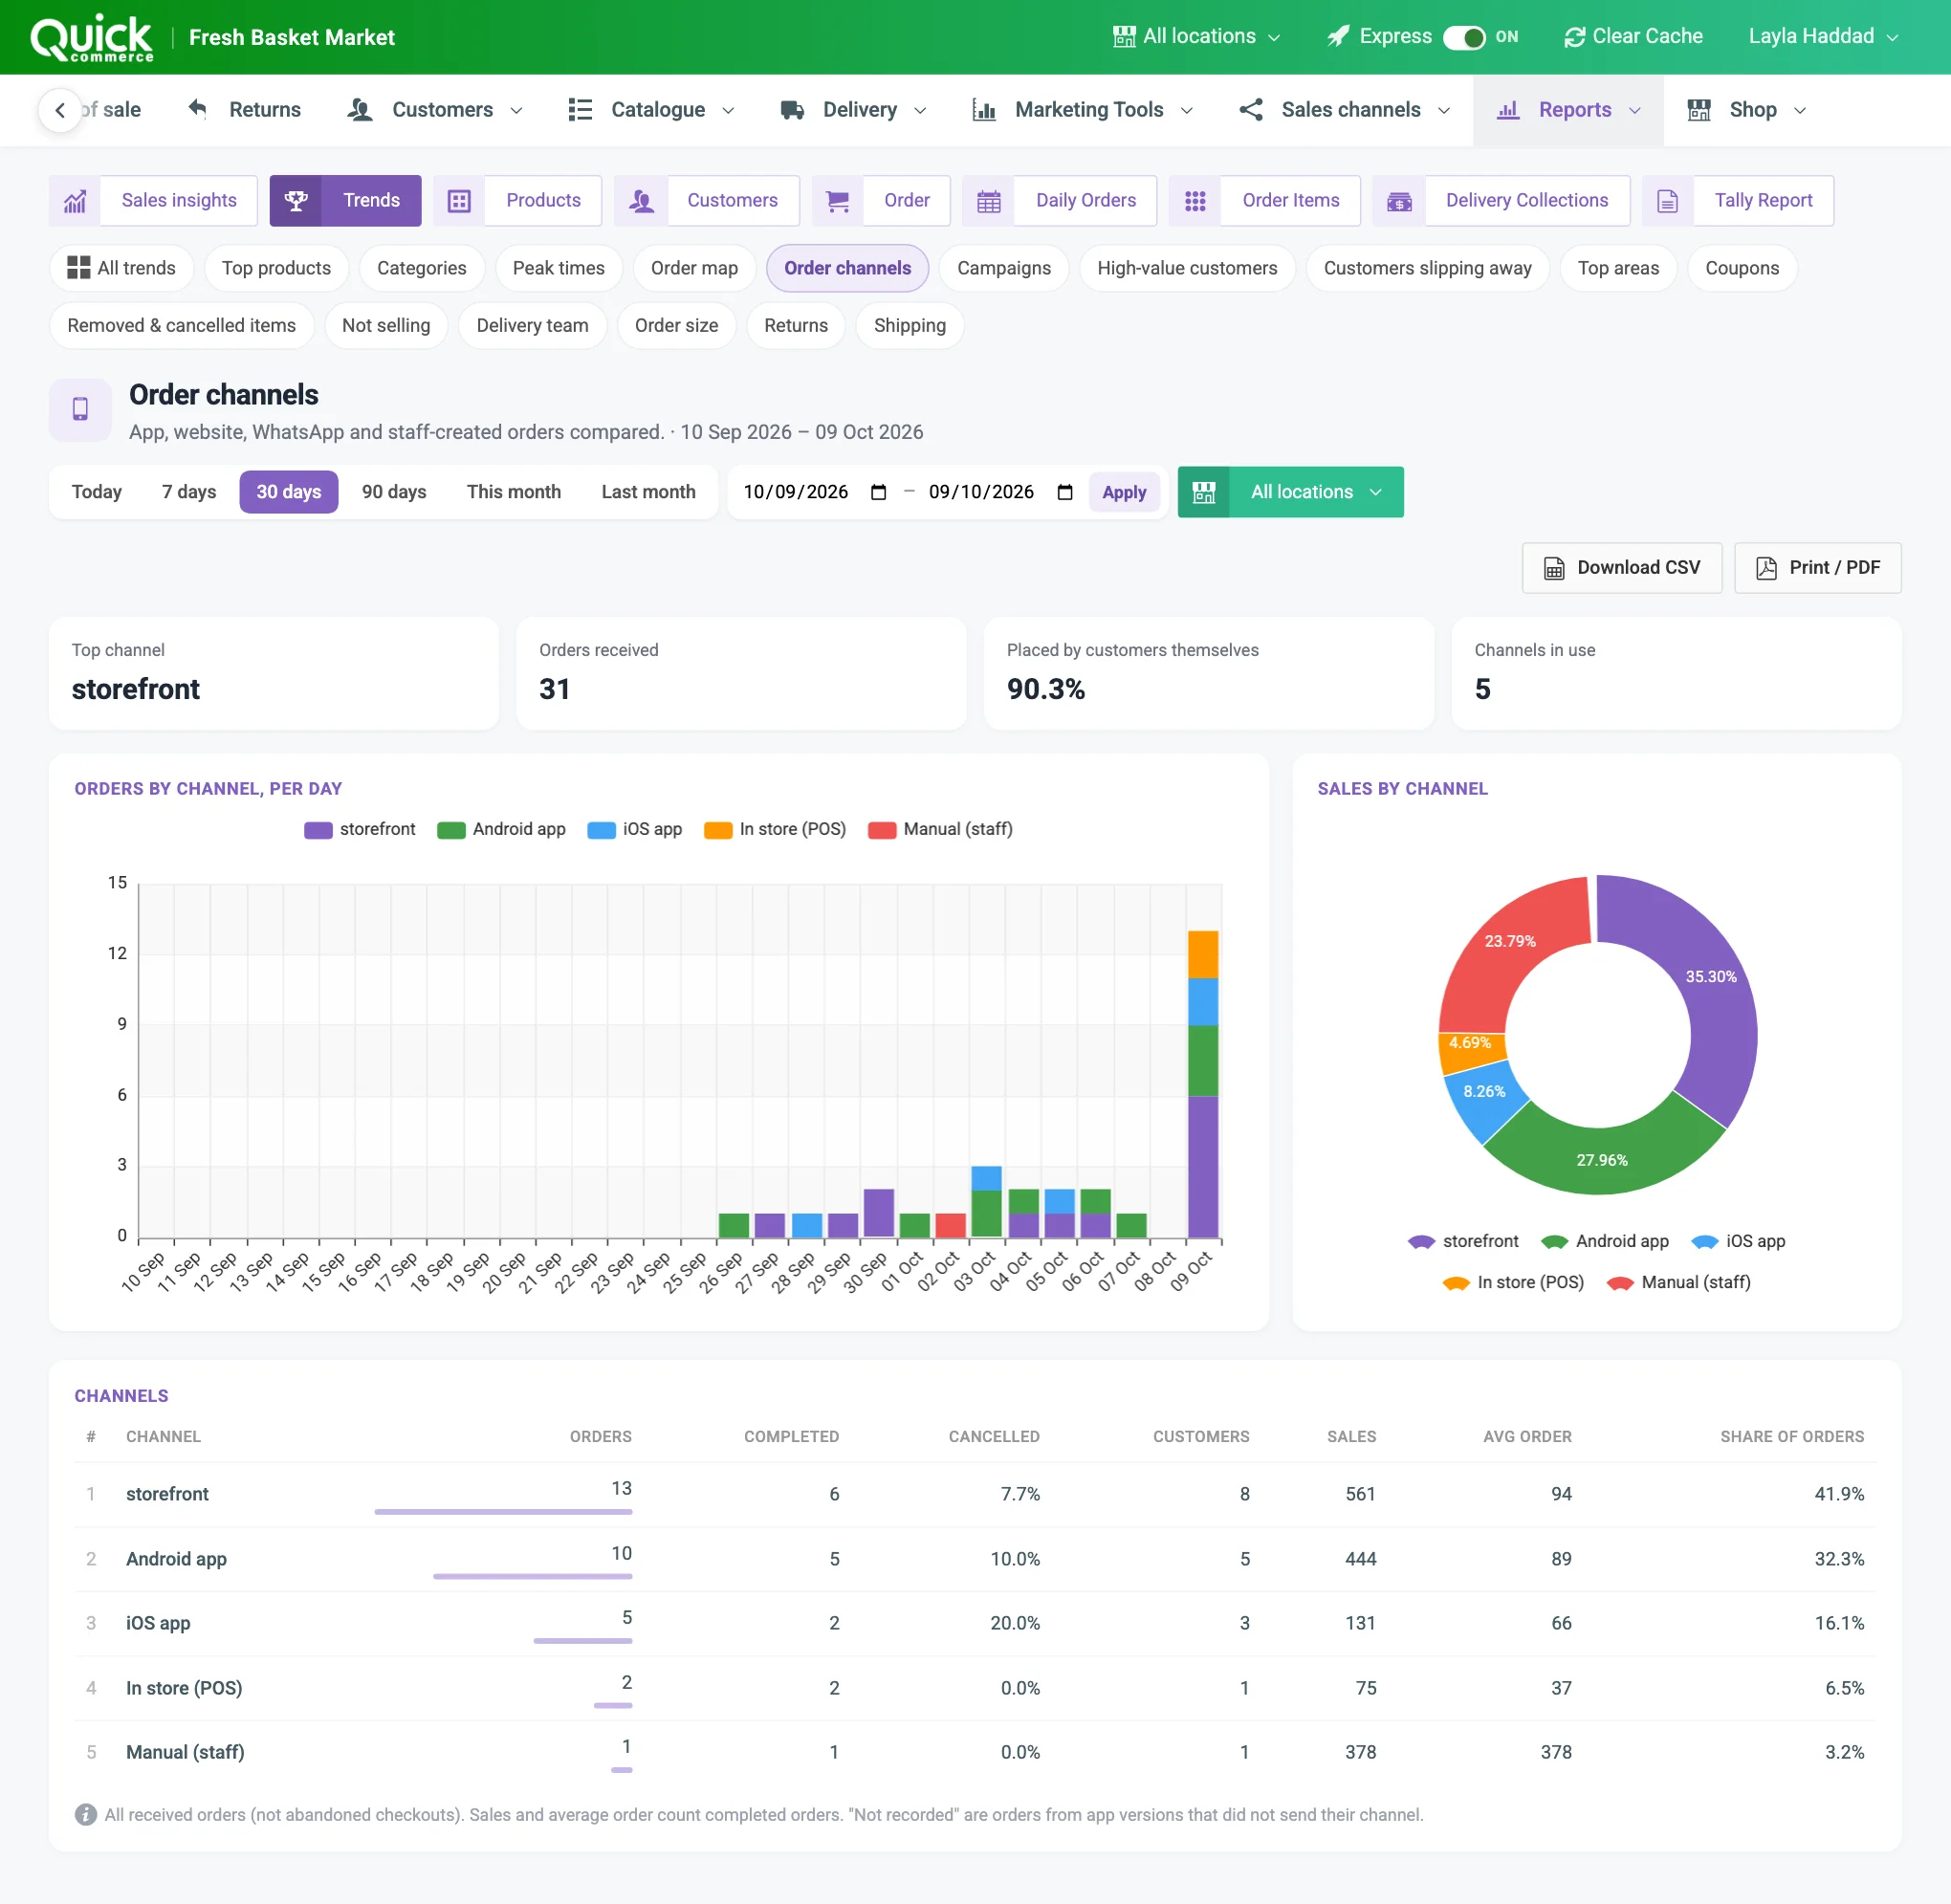Click the Order Items dots icon
Image resolution: width=1951 pixels, height=1904 pixels.
coord(1195,201)
